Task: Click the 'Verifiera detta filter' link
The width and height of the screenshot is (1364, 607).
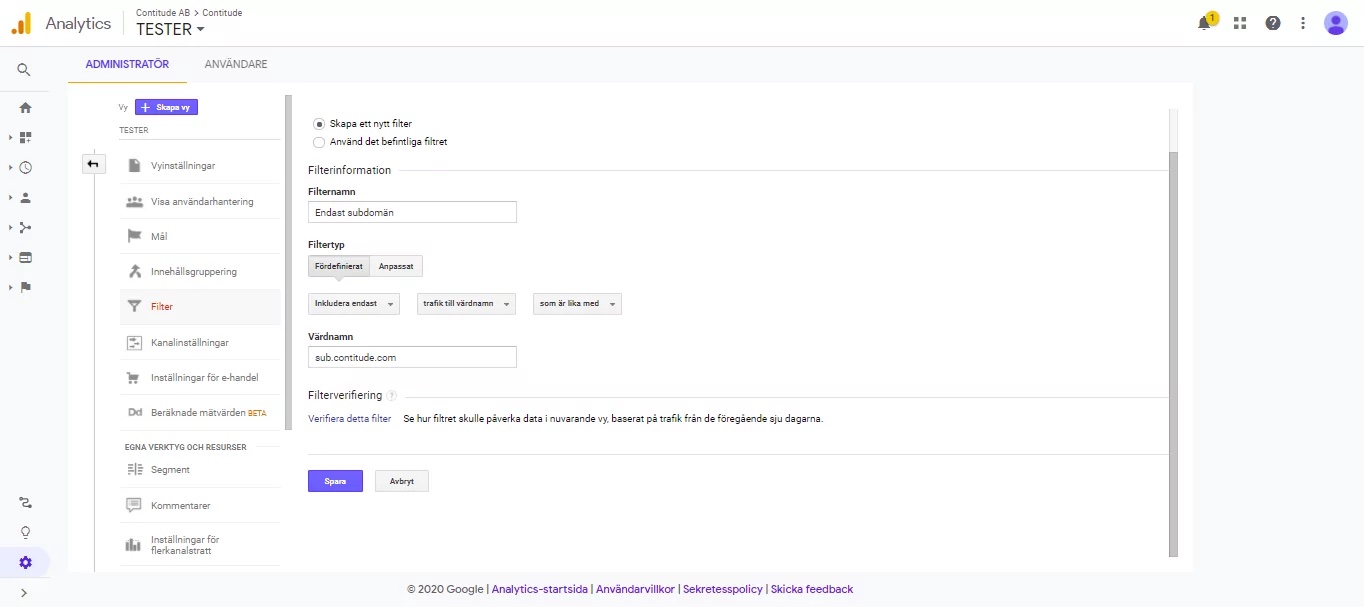Action: coord(349,419)
